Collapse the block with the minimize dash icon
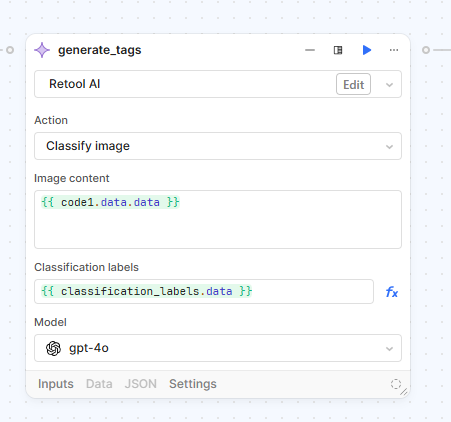451x422 pixels. [310, 50]
